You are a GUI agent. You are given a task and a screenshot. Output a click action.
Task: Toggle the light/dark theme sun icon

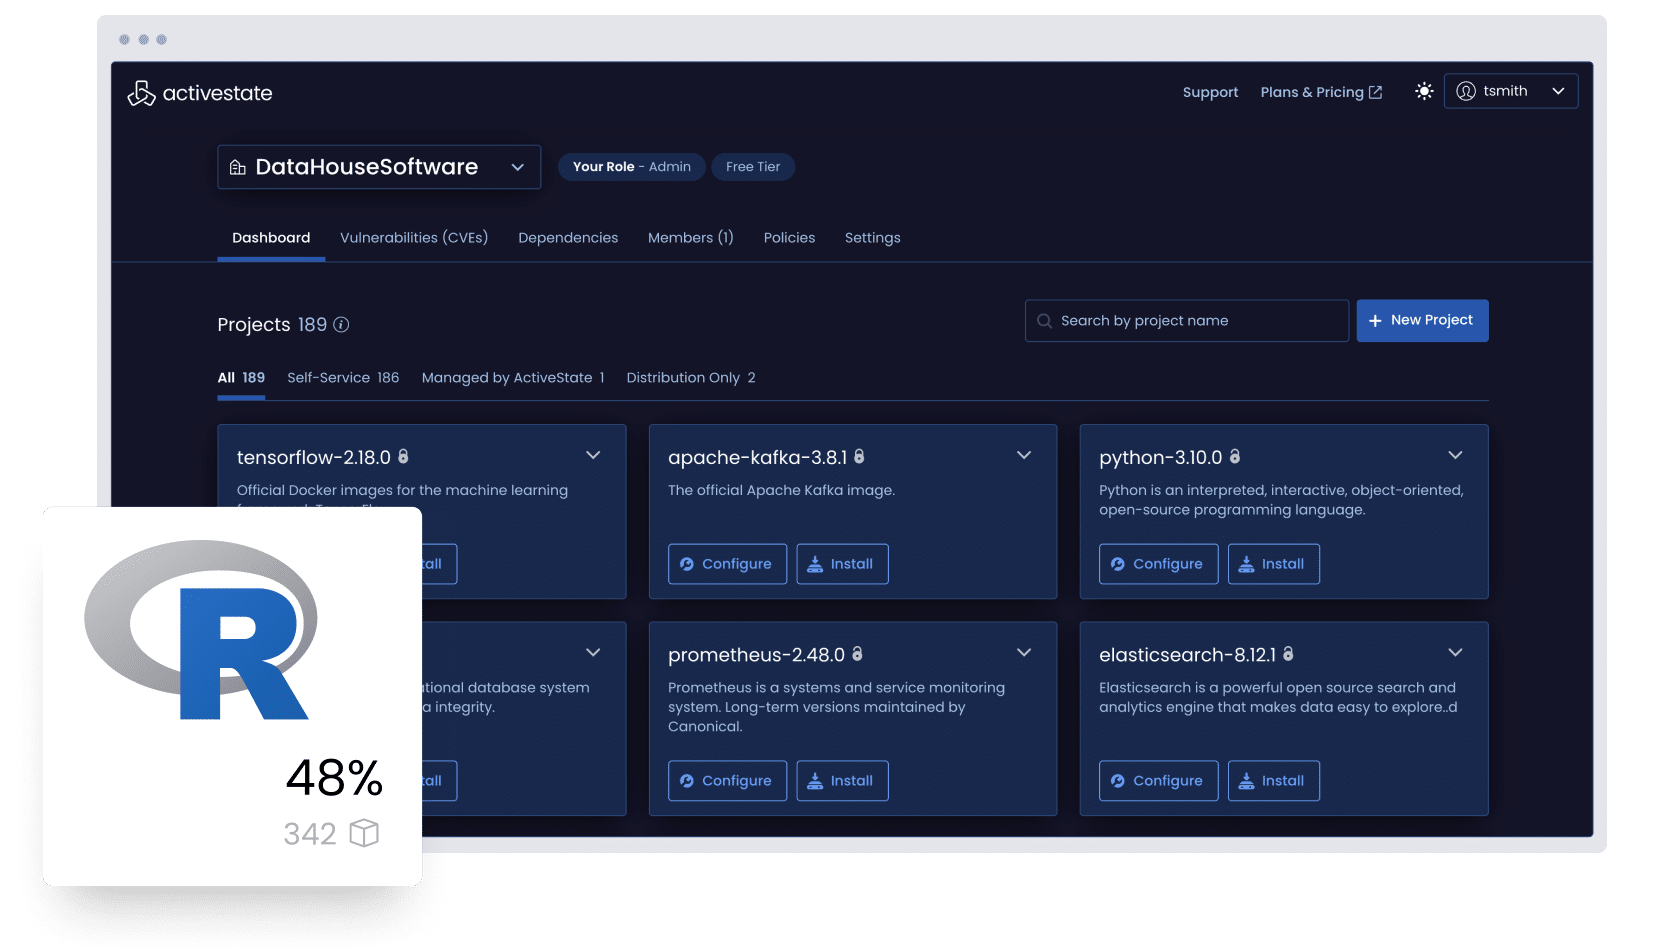click(x=1424, y=91)
